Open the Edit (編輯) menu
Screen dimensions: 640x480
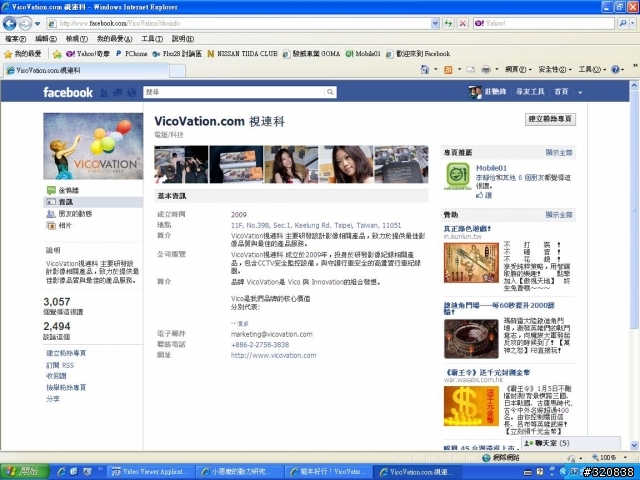pos(46,39)
